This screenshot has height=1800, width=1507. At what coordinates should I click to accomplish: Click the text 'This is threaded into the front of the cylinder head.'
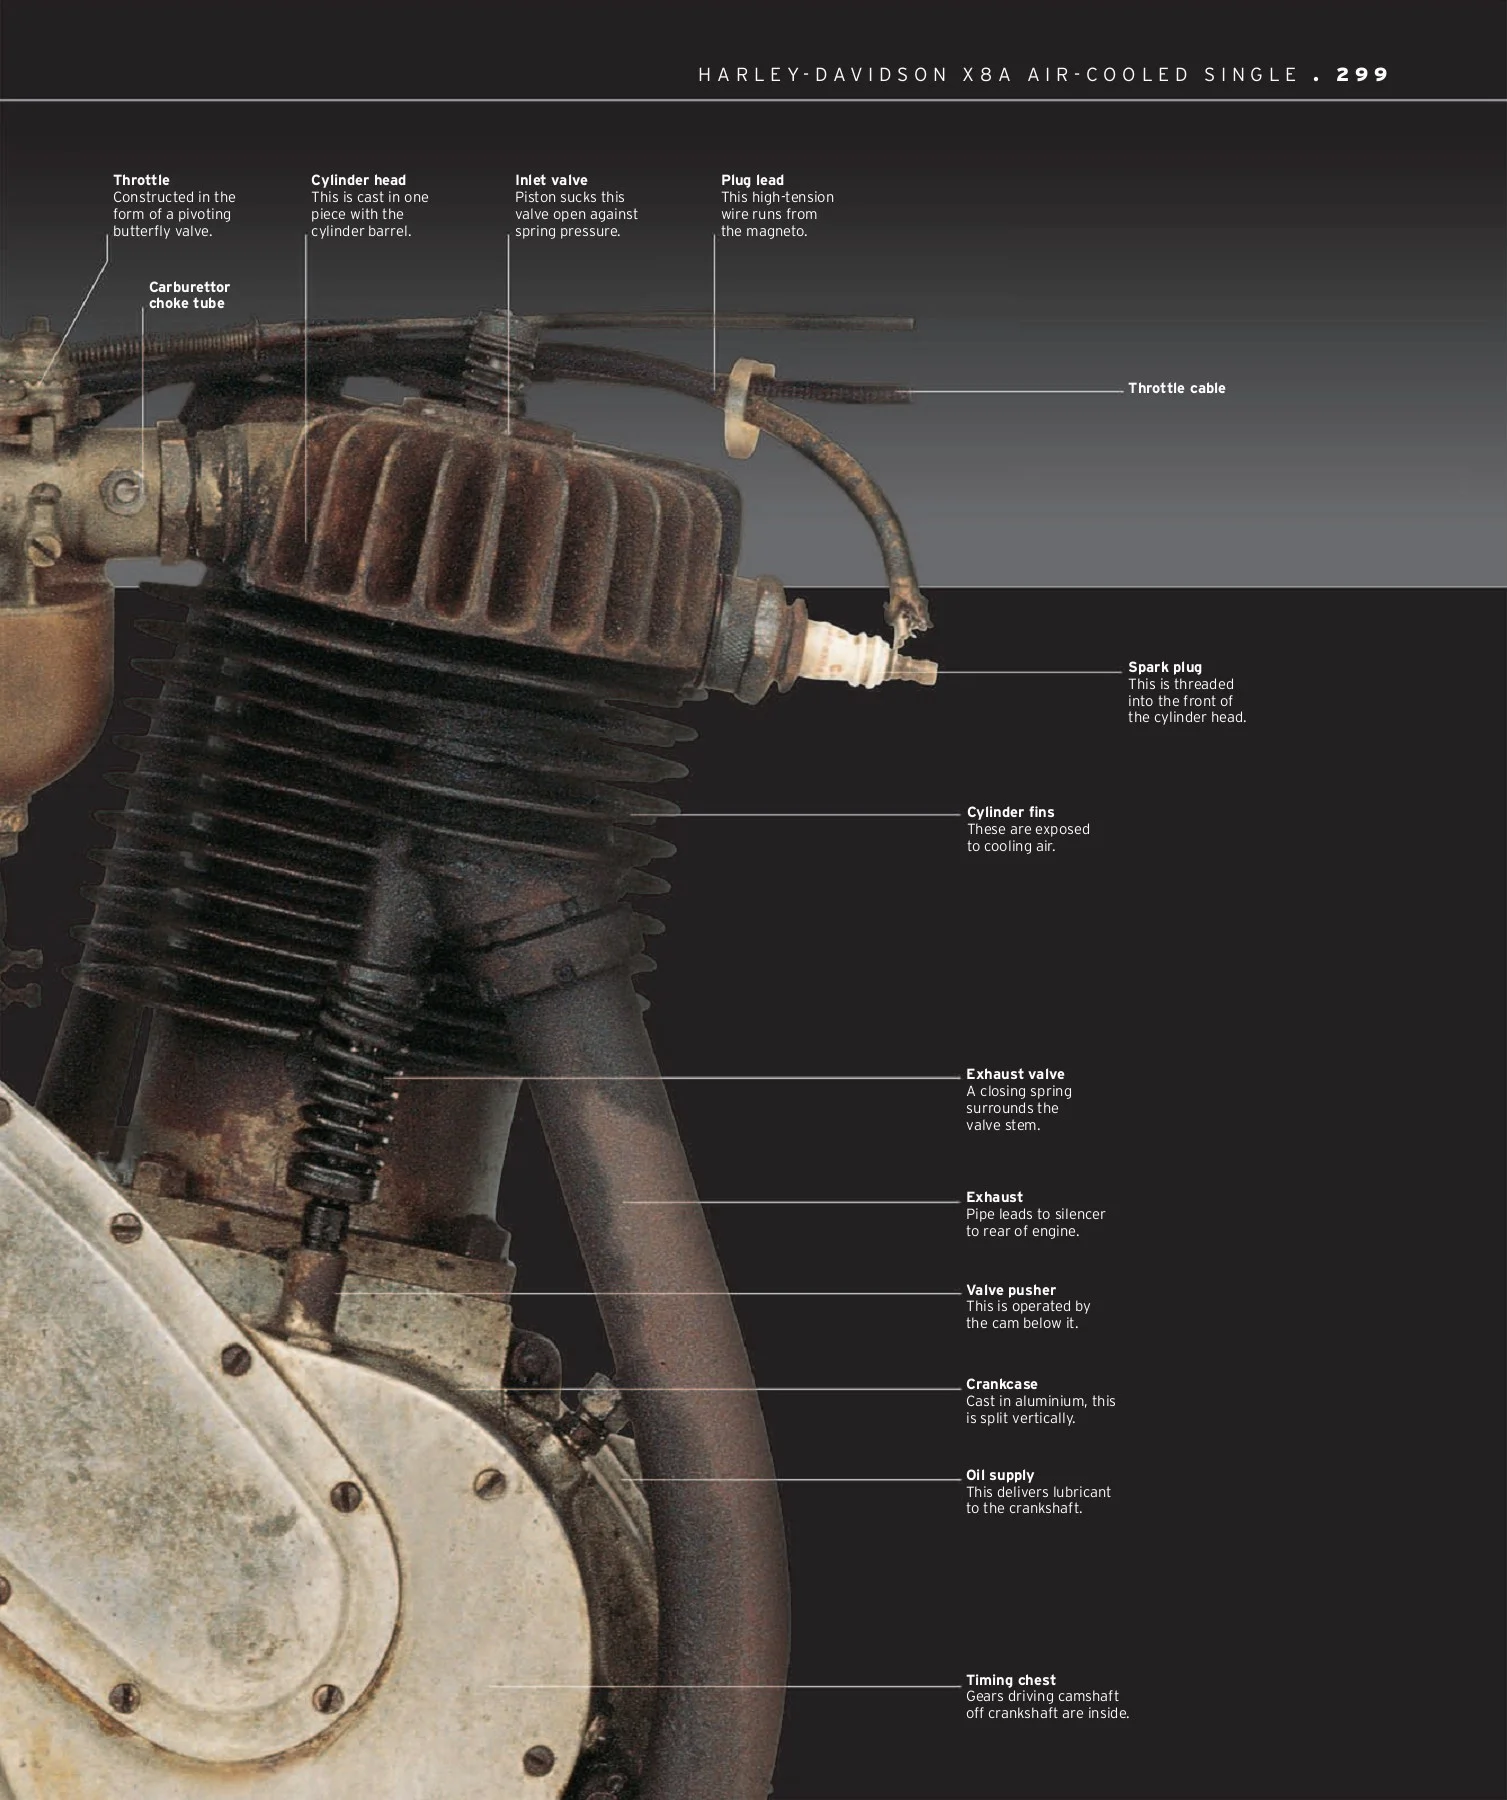pos(1187,701)
